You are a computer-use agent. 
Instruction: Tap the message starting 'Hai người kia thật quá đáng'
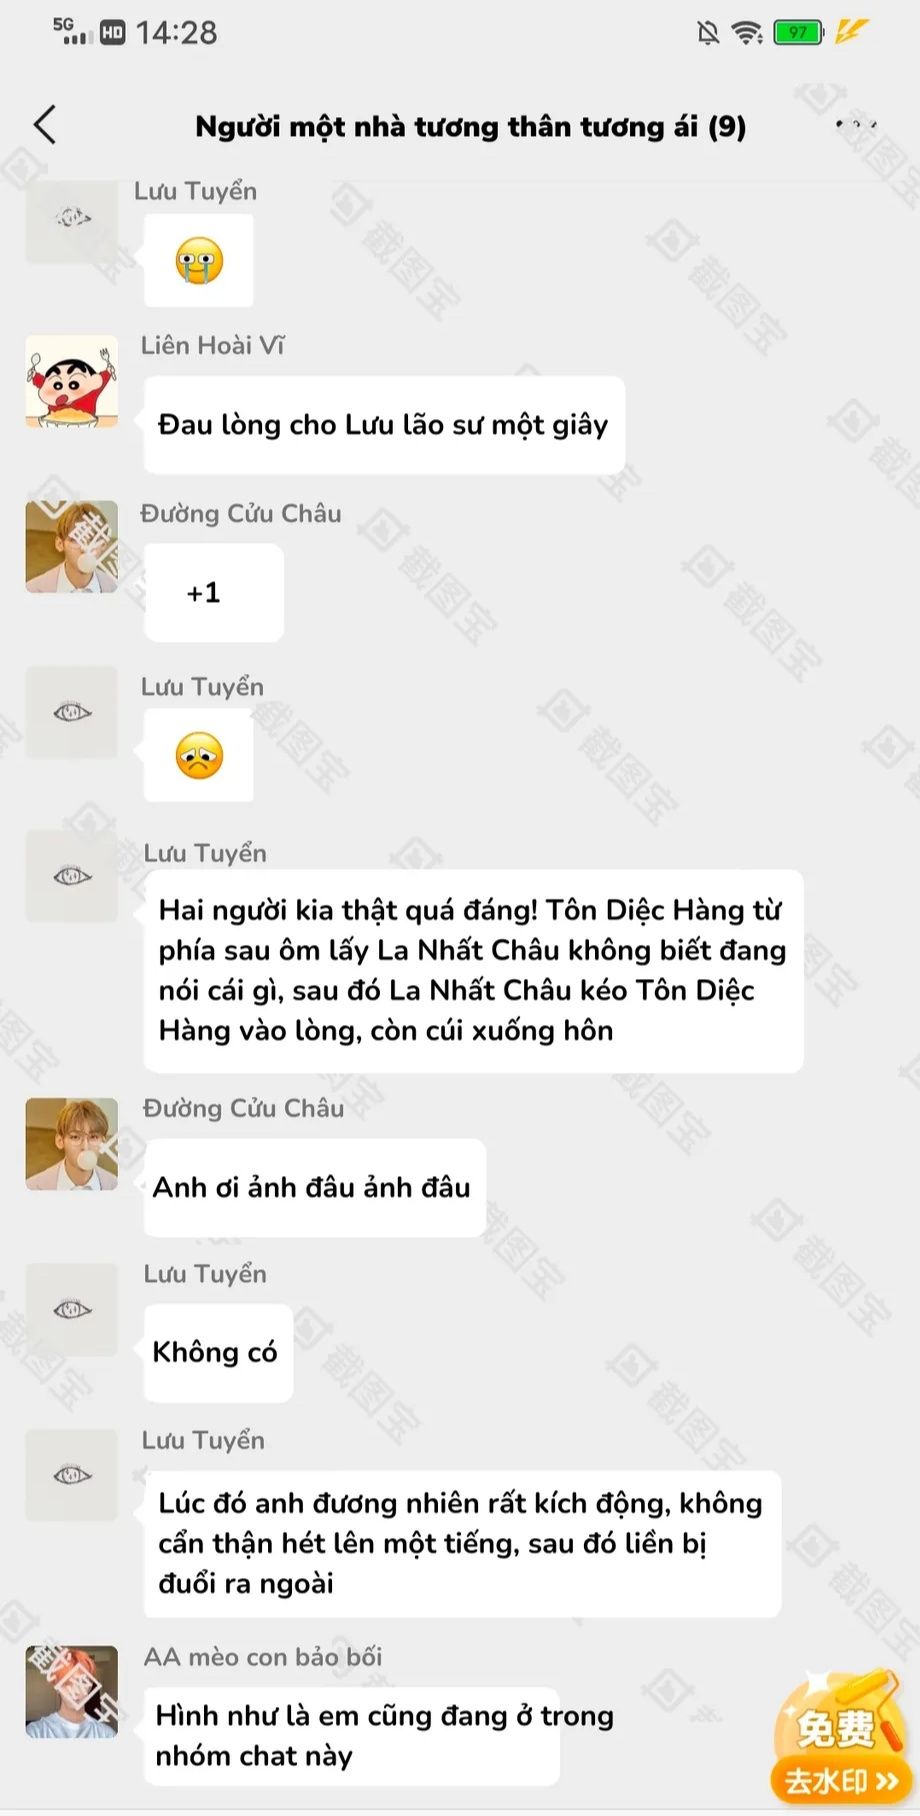click(x=474, y=970)
